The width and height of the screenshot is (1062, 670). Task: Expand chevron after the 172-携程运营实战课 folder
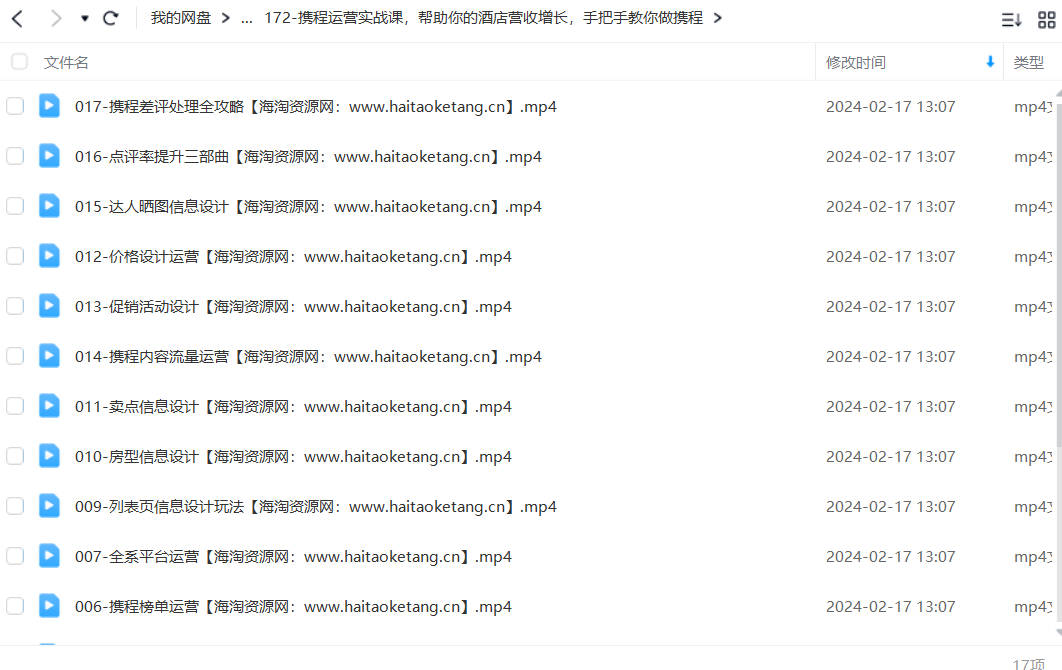(717, 18)
